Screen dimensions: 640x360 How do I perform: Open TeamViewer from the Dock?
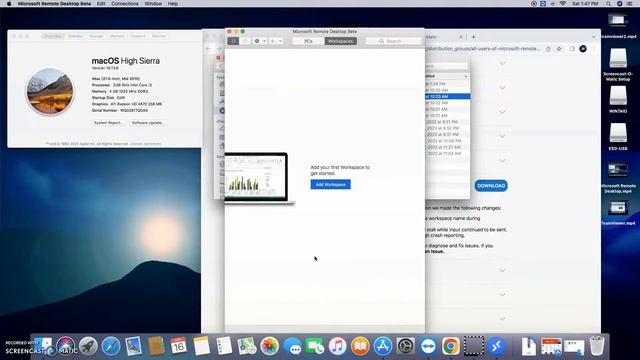[x=428, y=346]
